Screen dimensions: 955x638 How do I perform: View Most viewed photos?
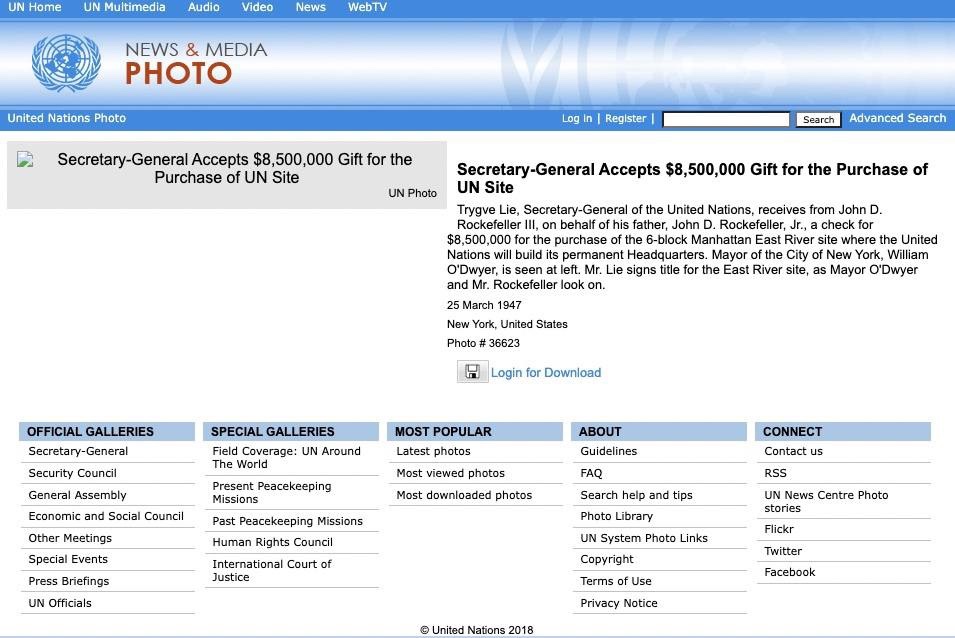point(451,473)
